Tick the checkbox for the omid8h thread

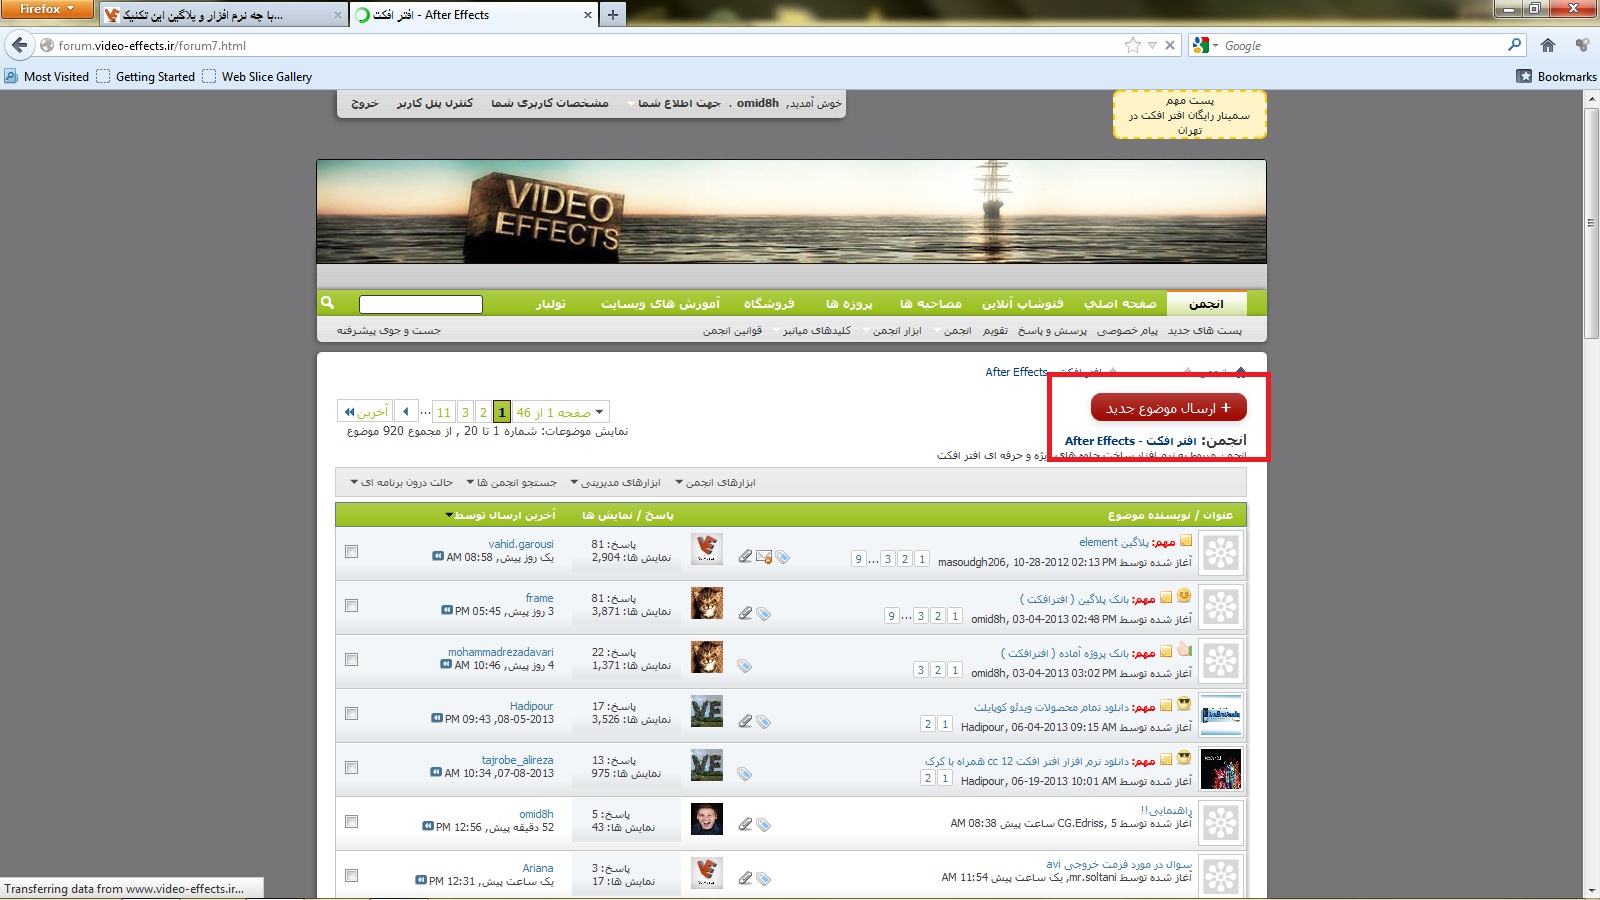point(351,821)
